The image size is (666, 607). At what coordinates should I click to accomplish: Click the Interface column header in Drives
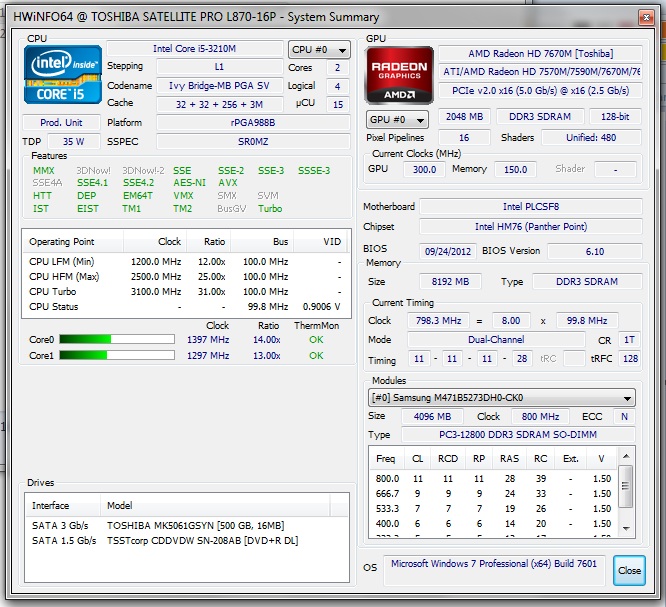point(63,505)
